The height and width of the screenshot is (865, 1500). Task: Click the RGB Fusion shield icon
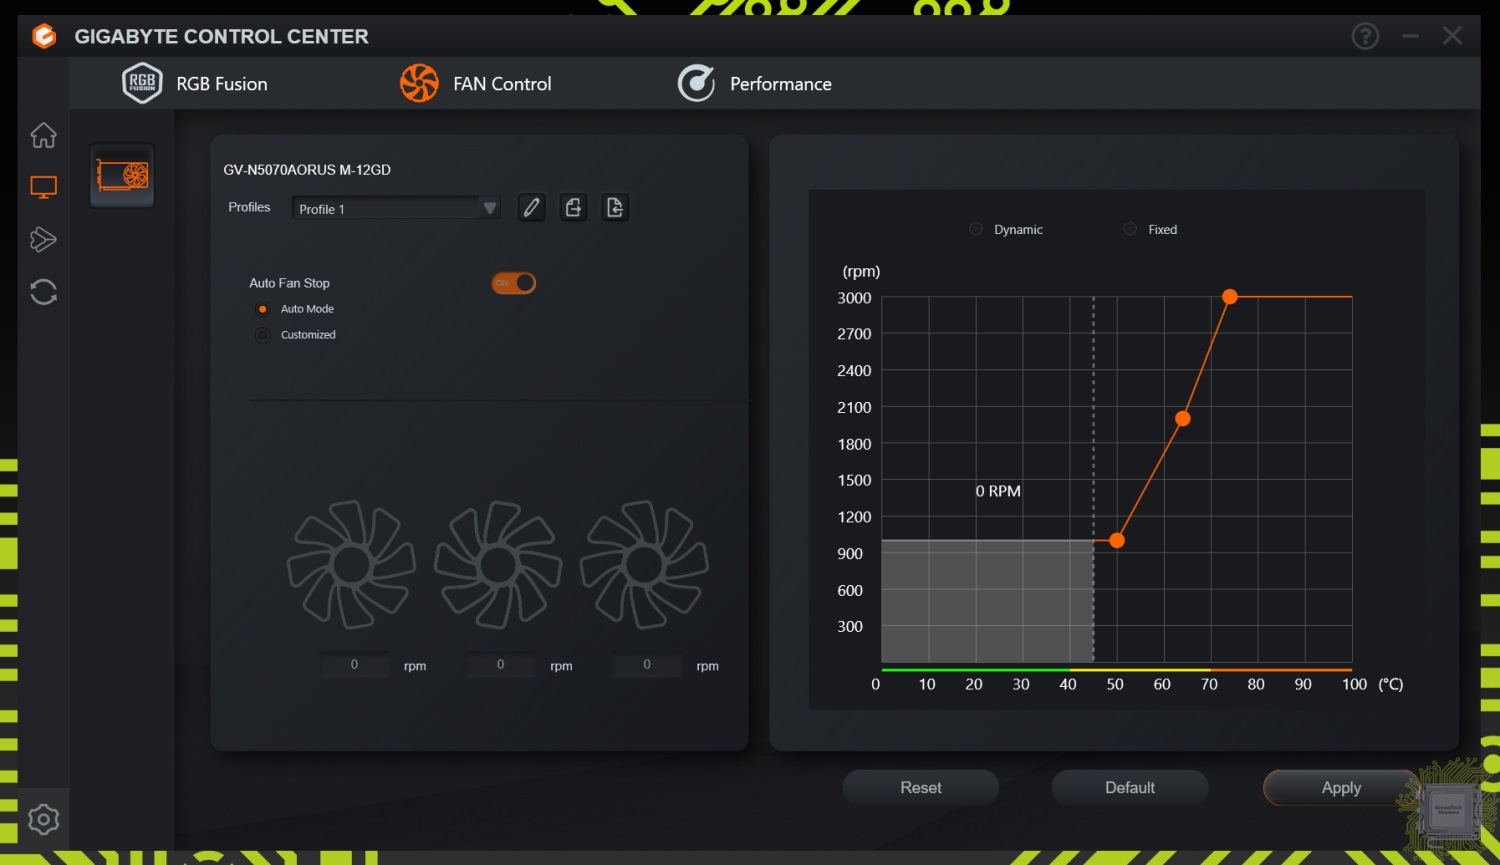(x=142, y=83)
